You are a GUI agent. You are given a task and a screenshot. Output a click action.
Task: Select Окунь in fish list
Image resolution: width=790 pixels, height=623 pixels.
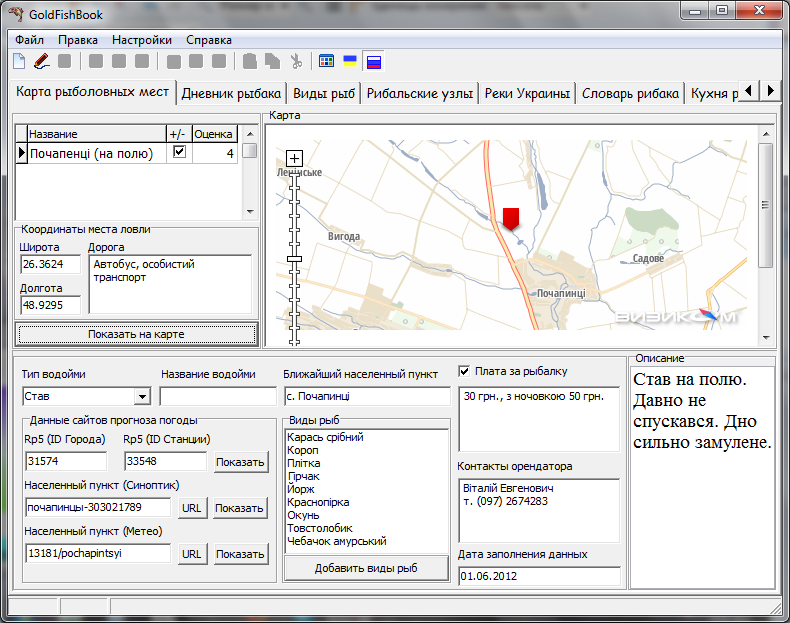pos(303,515)
